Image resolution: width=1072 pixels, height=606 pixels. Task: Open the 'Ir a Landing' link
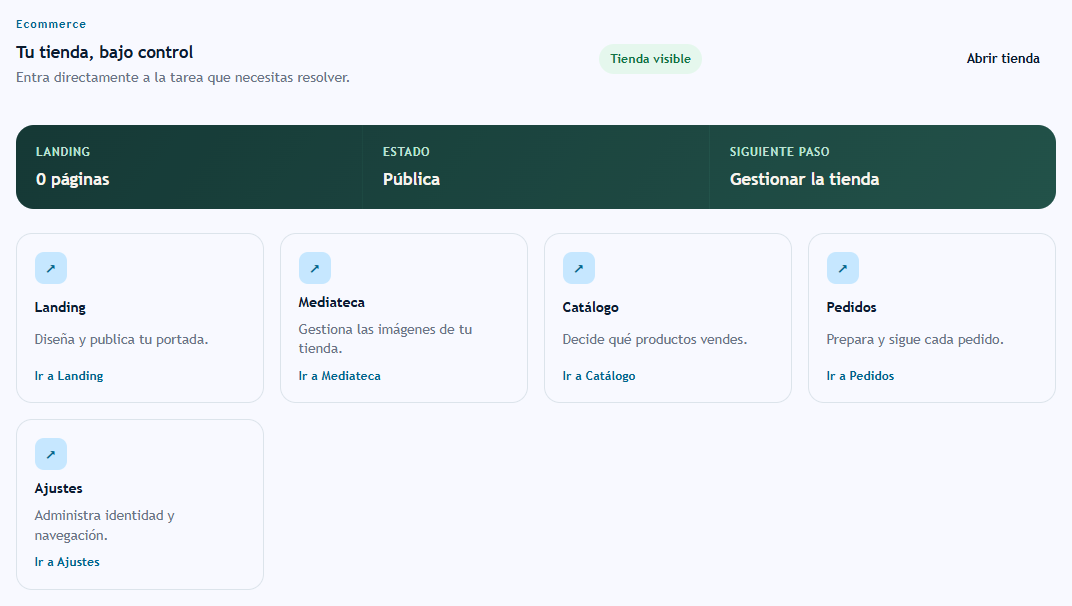[69, 376]
